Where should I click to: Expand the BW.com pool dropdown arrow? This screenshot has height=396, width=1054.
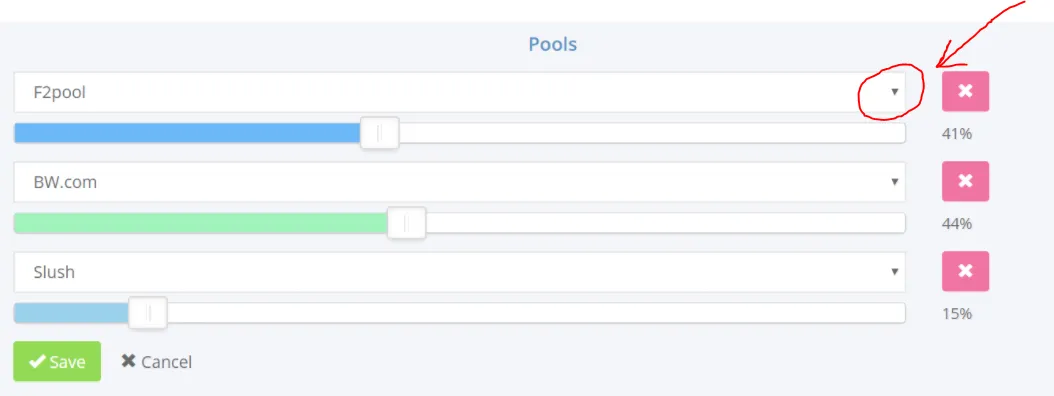pyautogui.click(x=895, y=182)
